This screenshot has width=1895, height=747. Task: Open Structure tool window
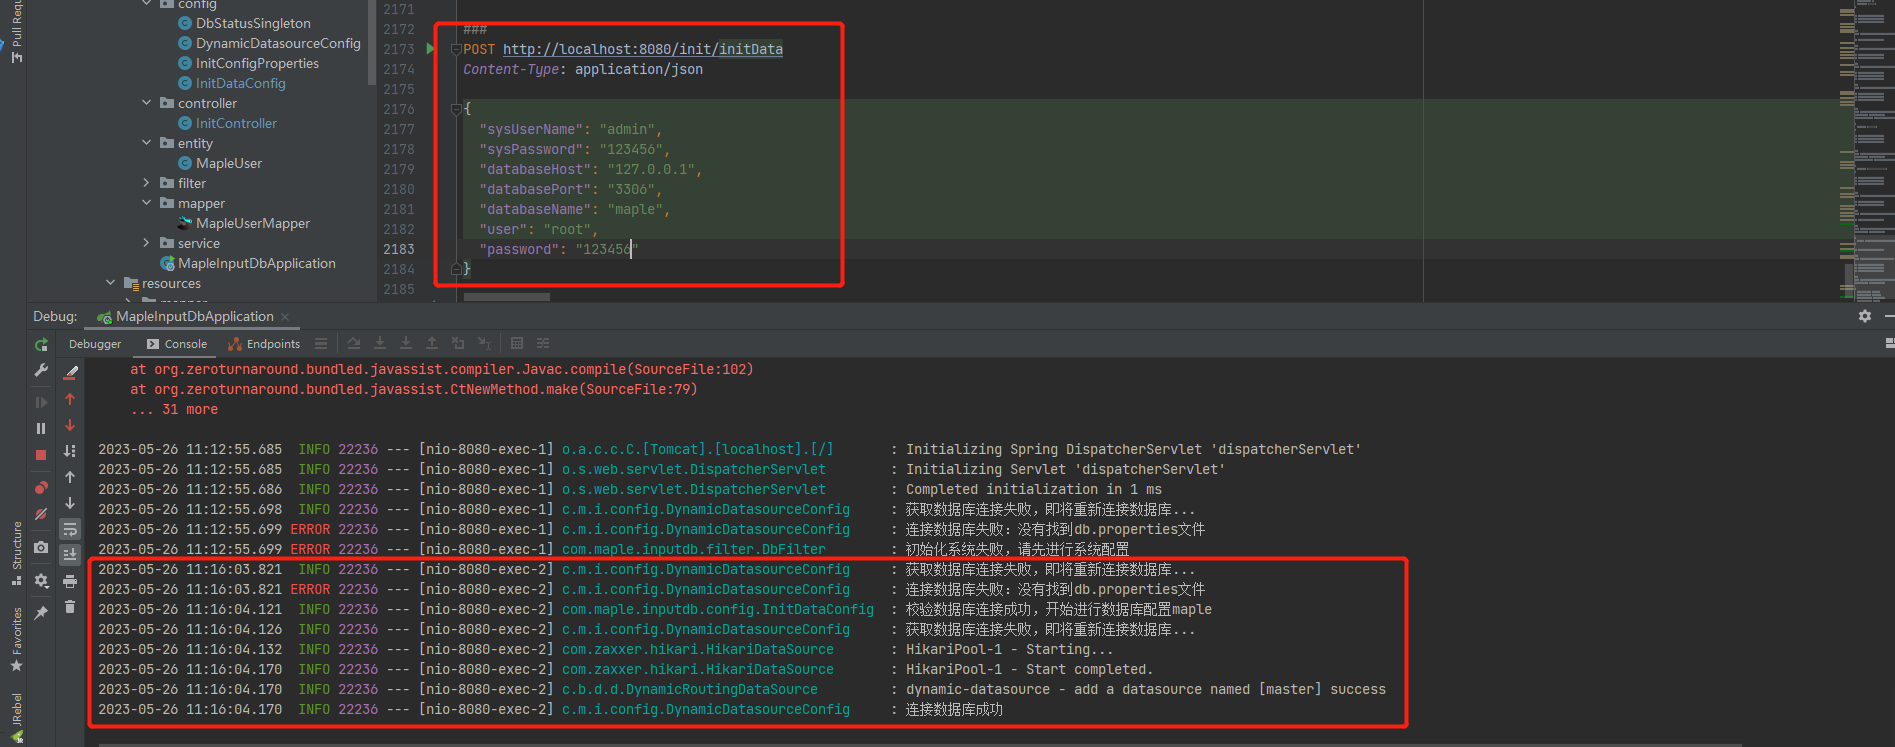pyautogui.click(x=16, y=553)
